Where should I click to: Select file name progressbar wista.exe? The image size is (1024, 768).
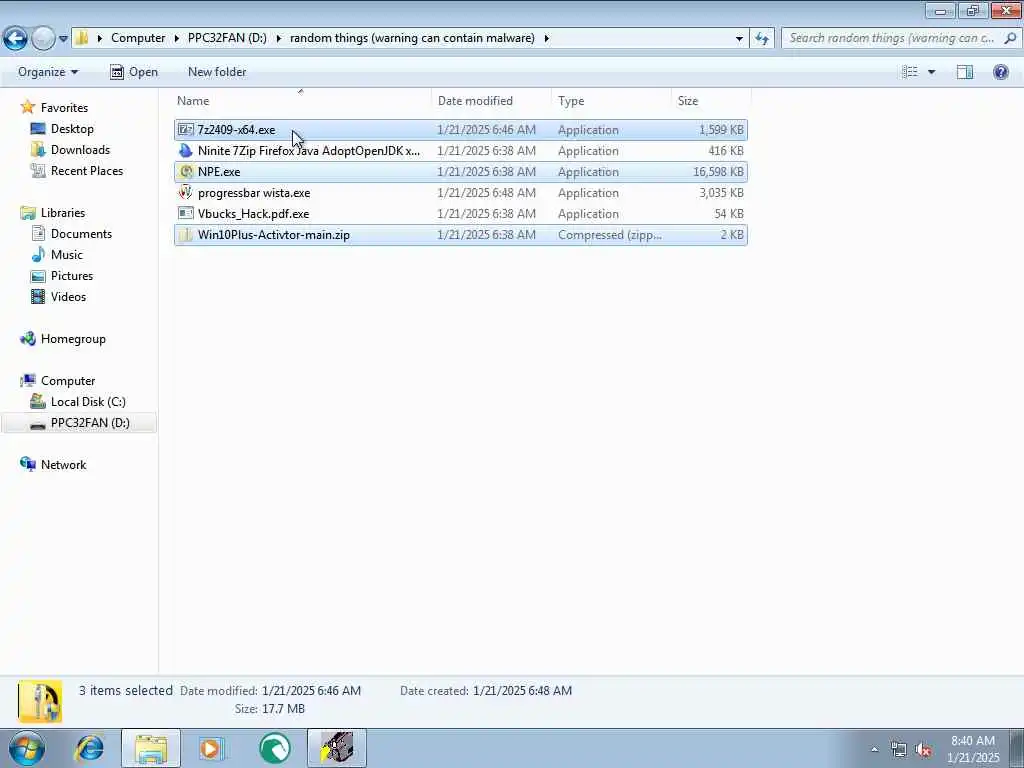point(254,193)
